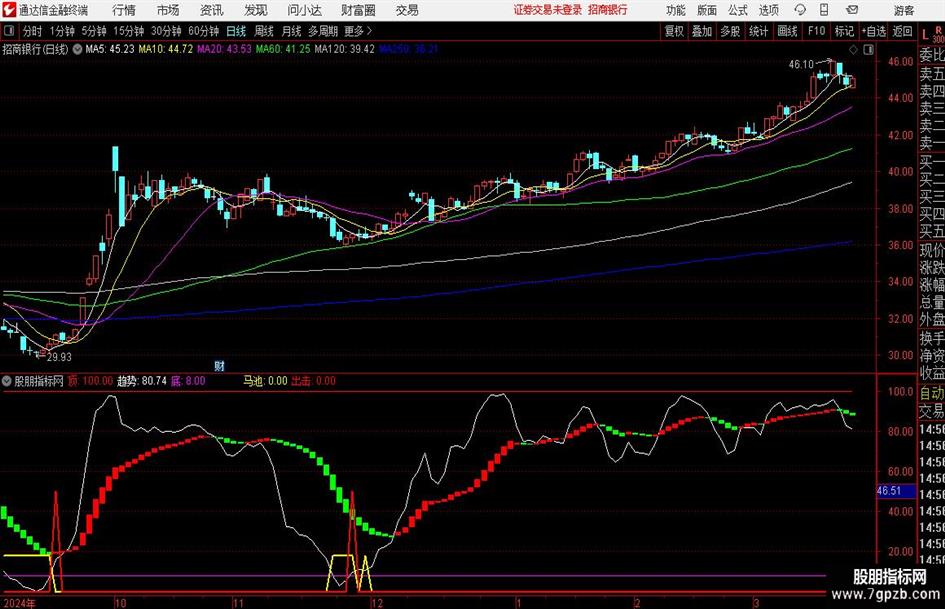Add stock via +自选 button
This screenshot has height=609, width=945.
coord(874,31)
